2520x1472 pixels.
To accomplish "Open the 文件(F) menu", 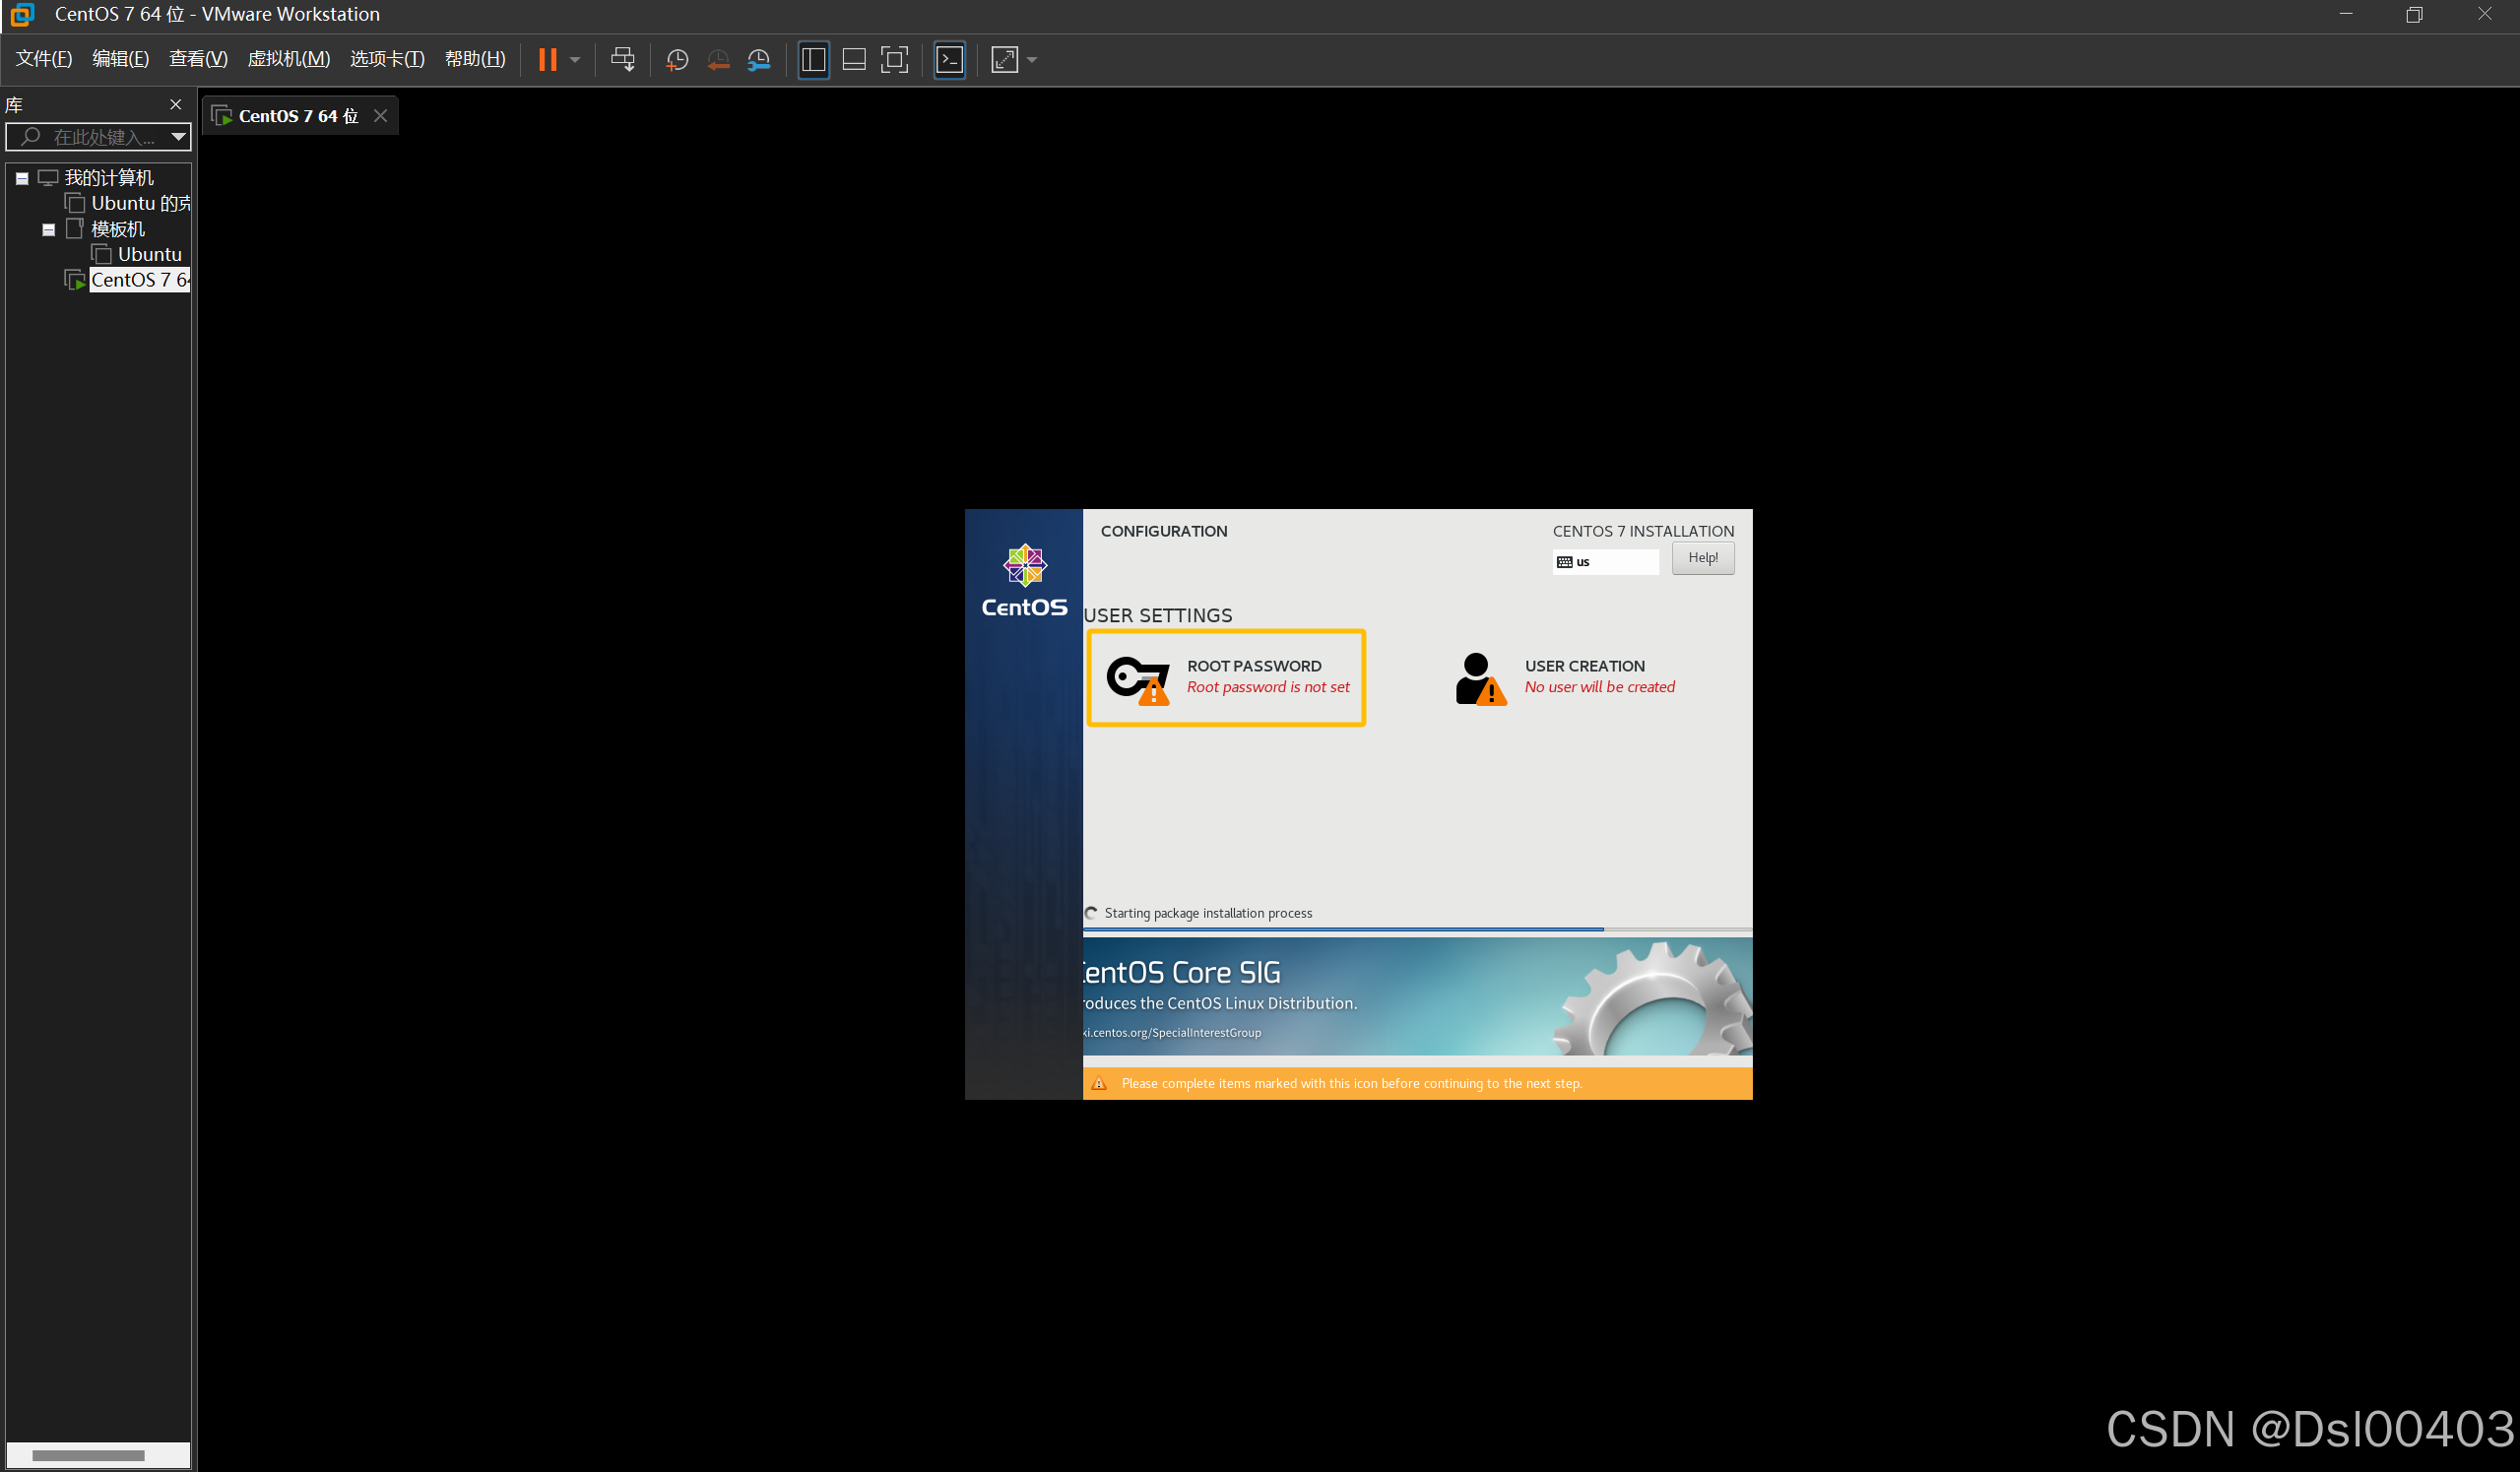I will point(44,59).
